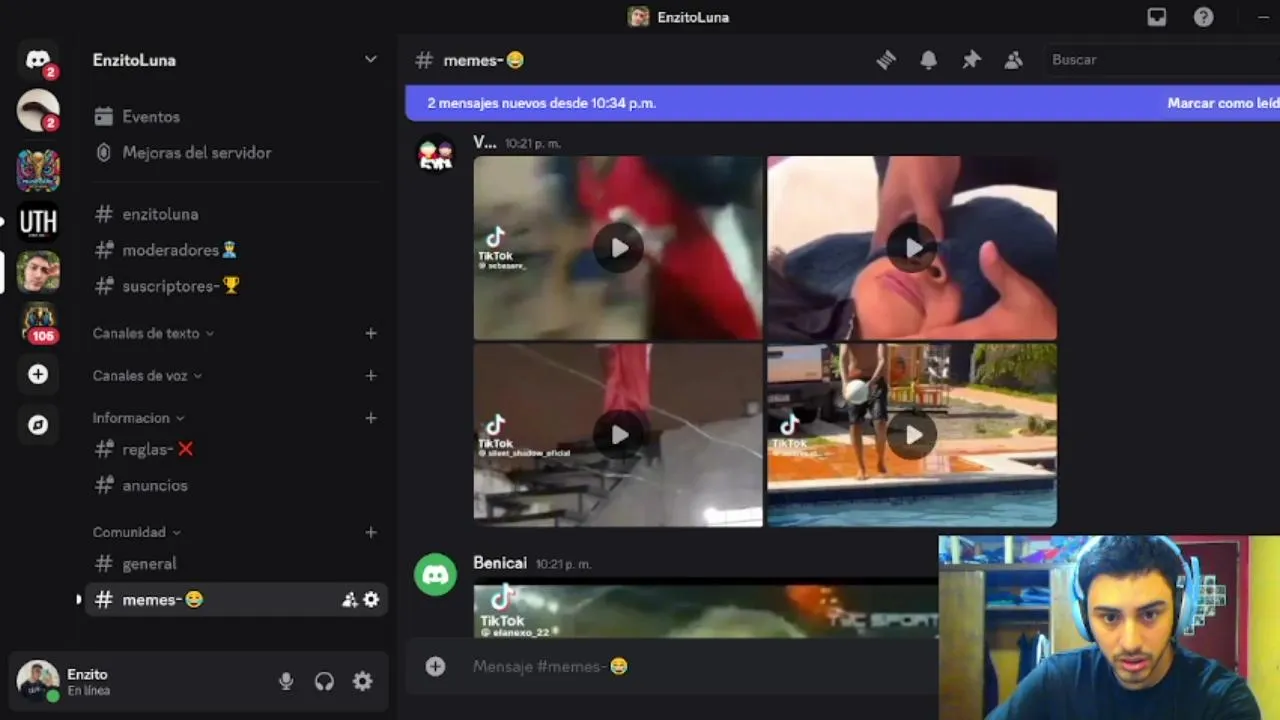Image resolution: width=1280 pixels, height=720 pixels.
Task: Open the general channel
Action: (x=236, y=564)
